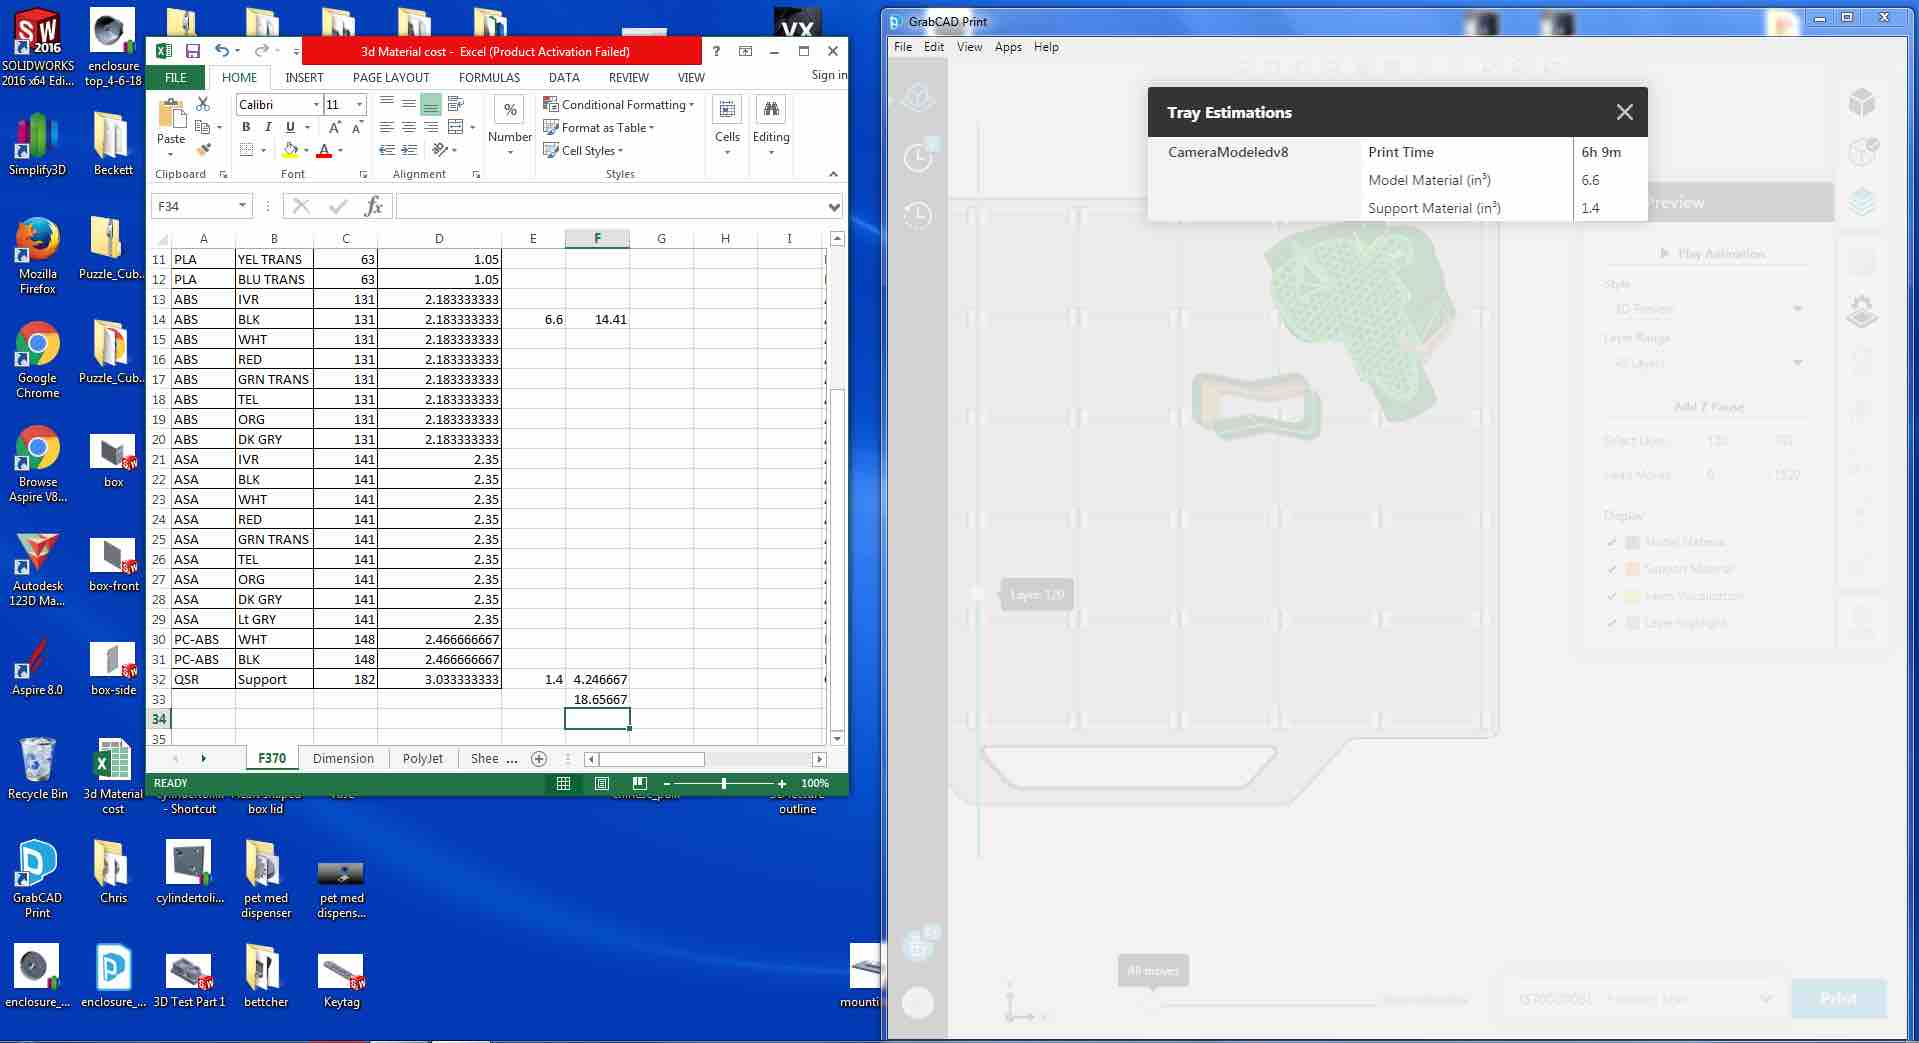
Task: Merge and center cells
Action: click(455, 127)
